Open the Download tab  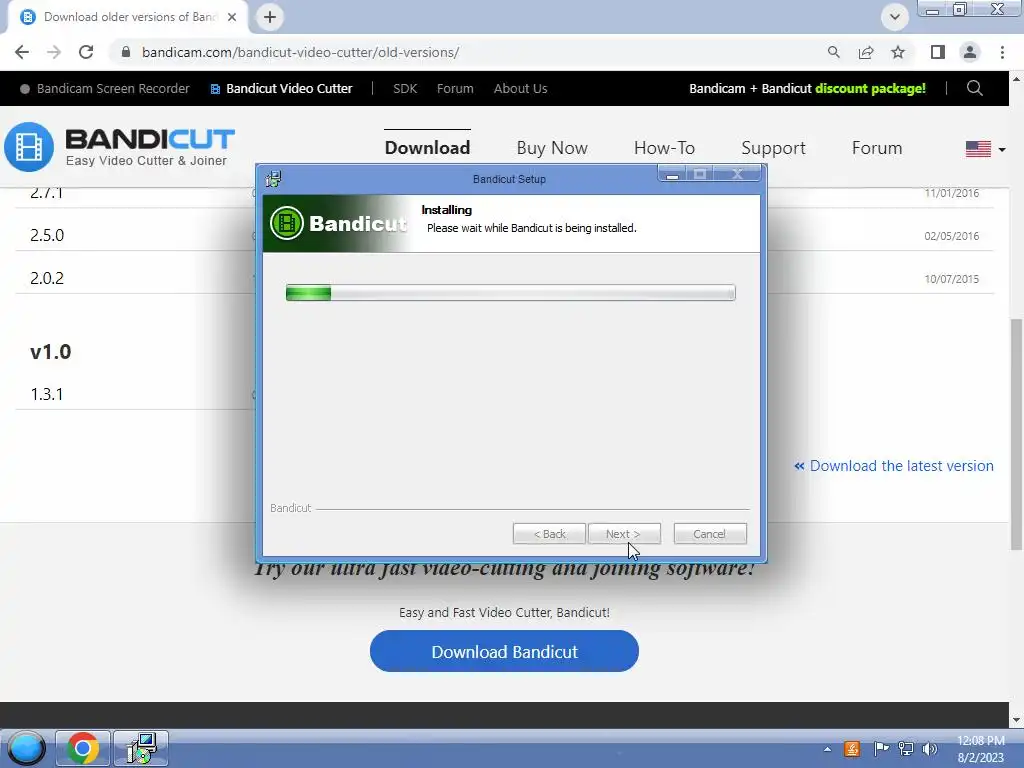pos(427,148)
